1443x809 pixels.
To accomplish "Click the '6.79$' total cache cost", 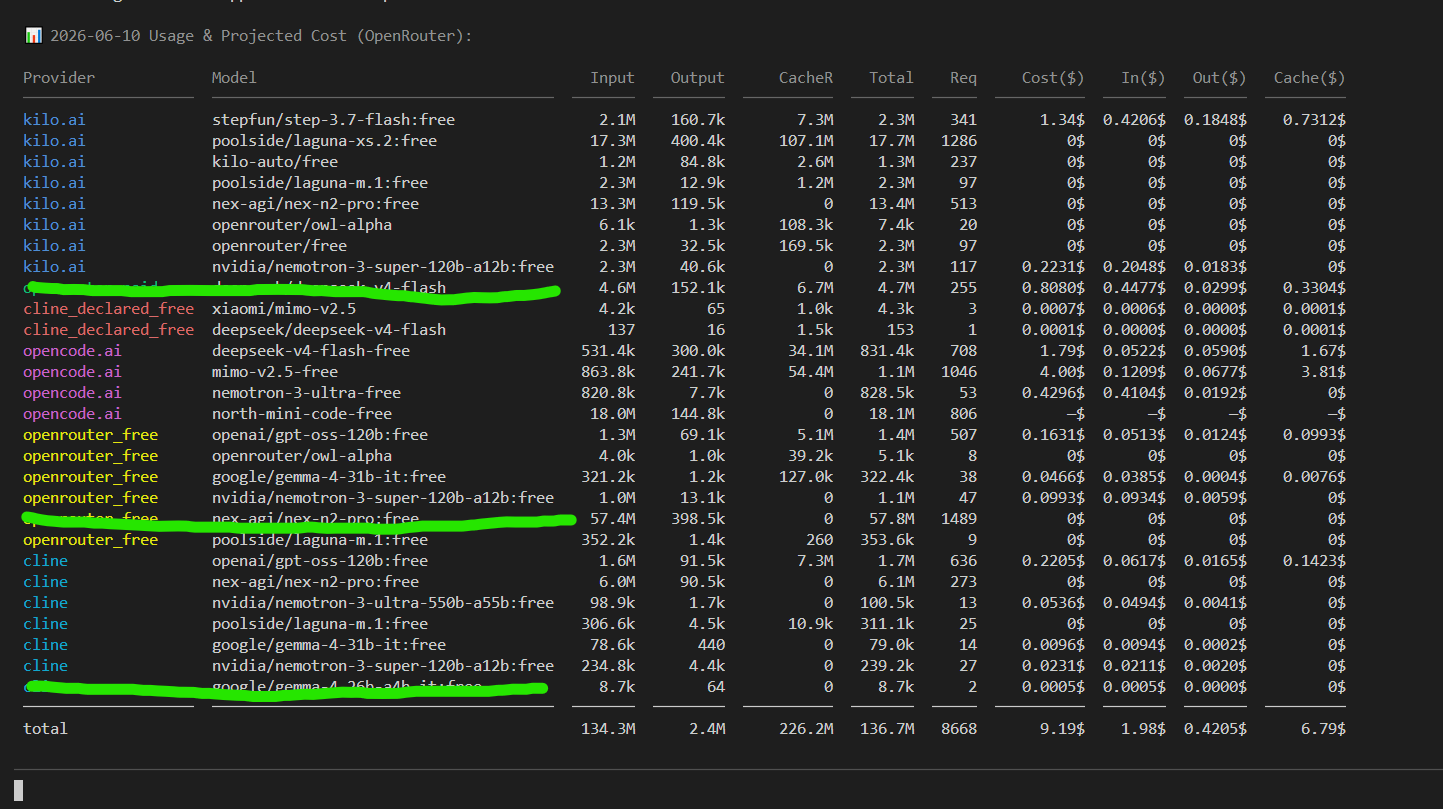I will click(1323, 729).
